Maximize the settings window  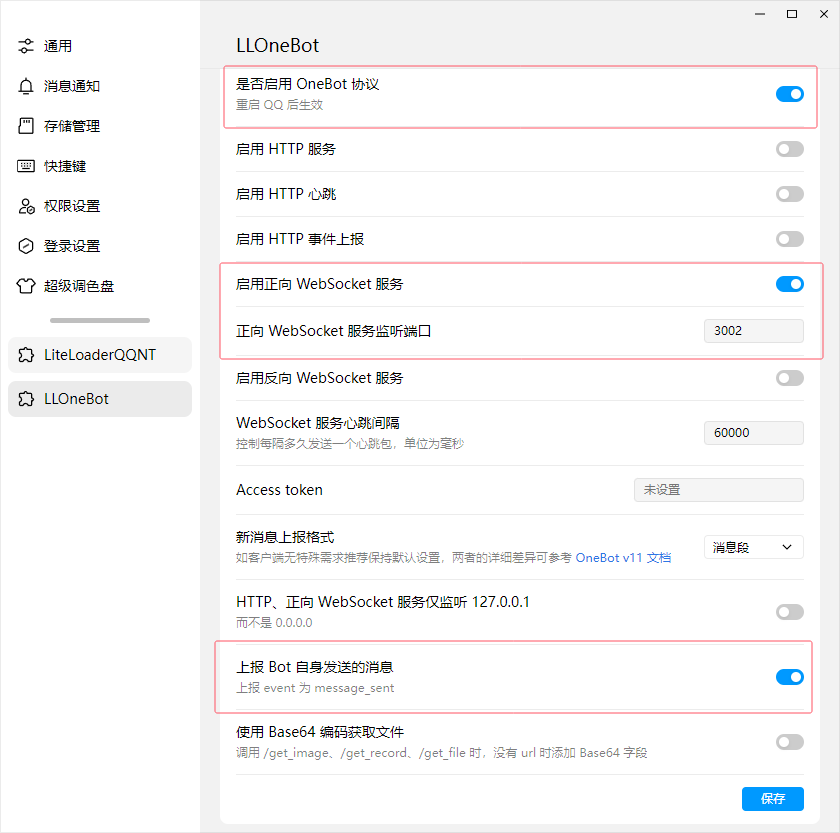coord(792,14)
